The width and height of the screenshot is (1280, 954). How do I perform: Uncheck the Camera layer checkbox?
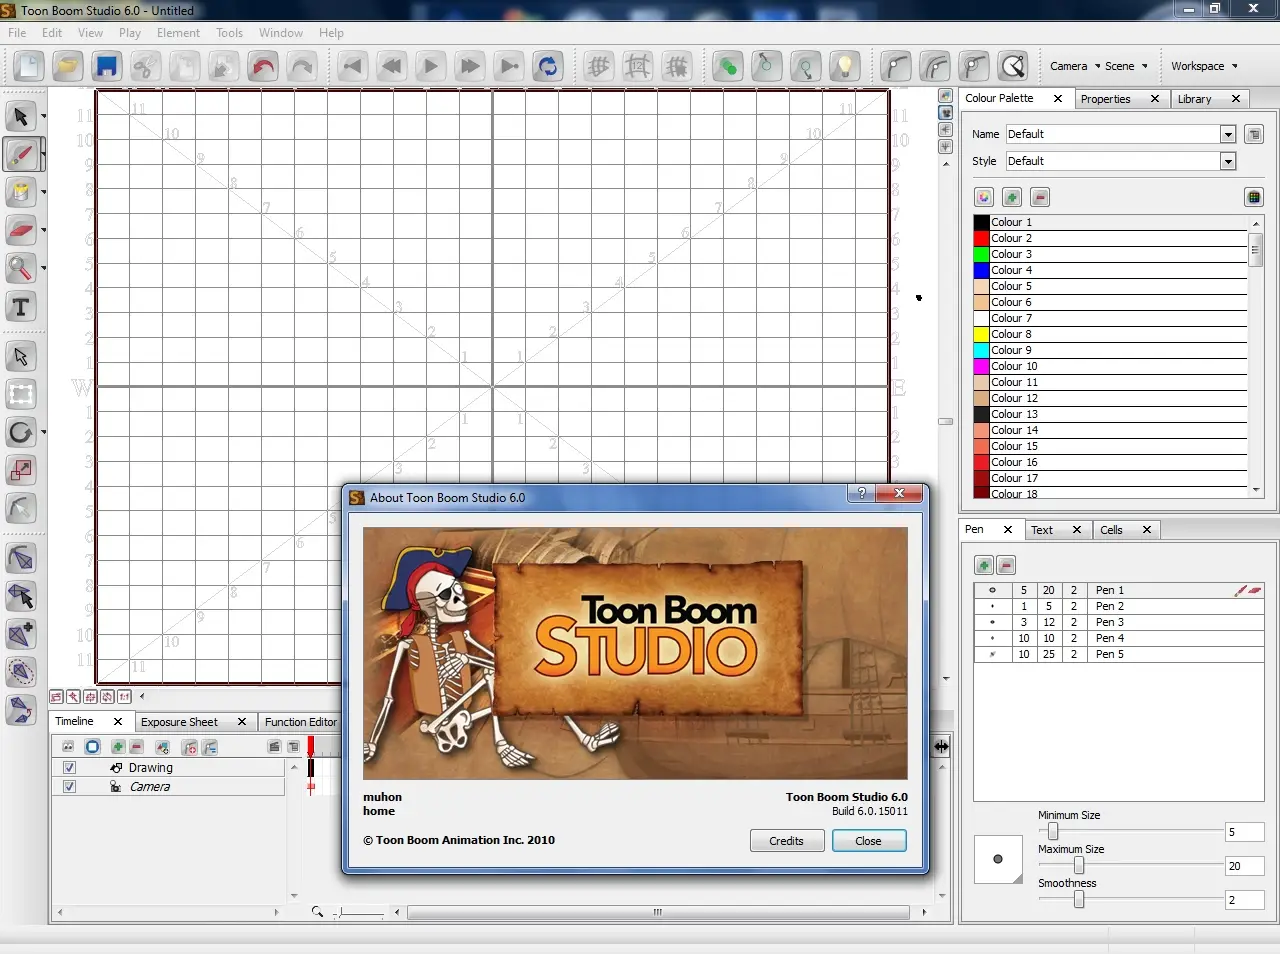pos(69,787)
